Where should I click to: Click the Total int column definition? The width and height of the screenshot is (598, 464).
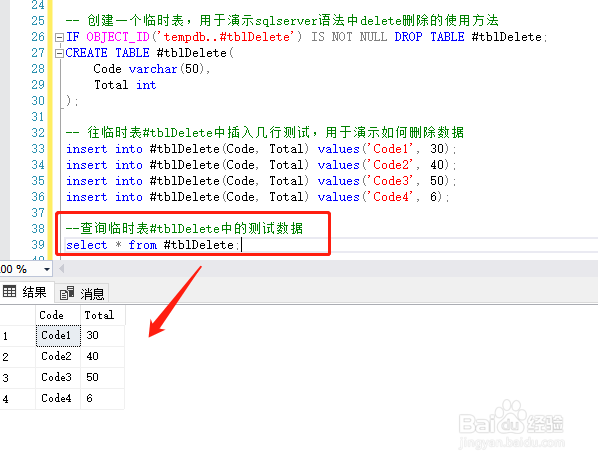[125, 85]
